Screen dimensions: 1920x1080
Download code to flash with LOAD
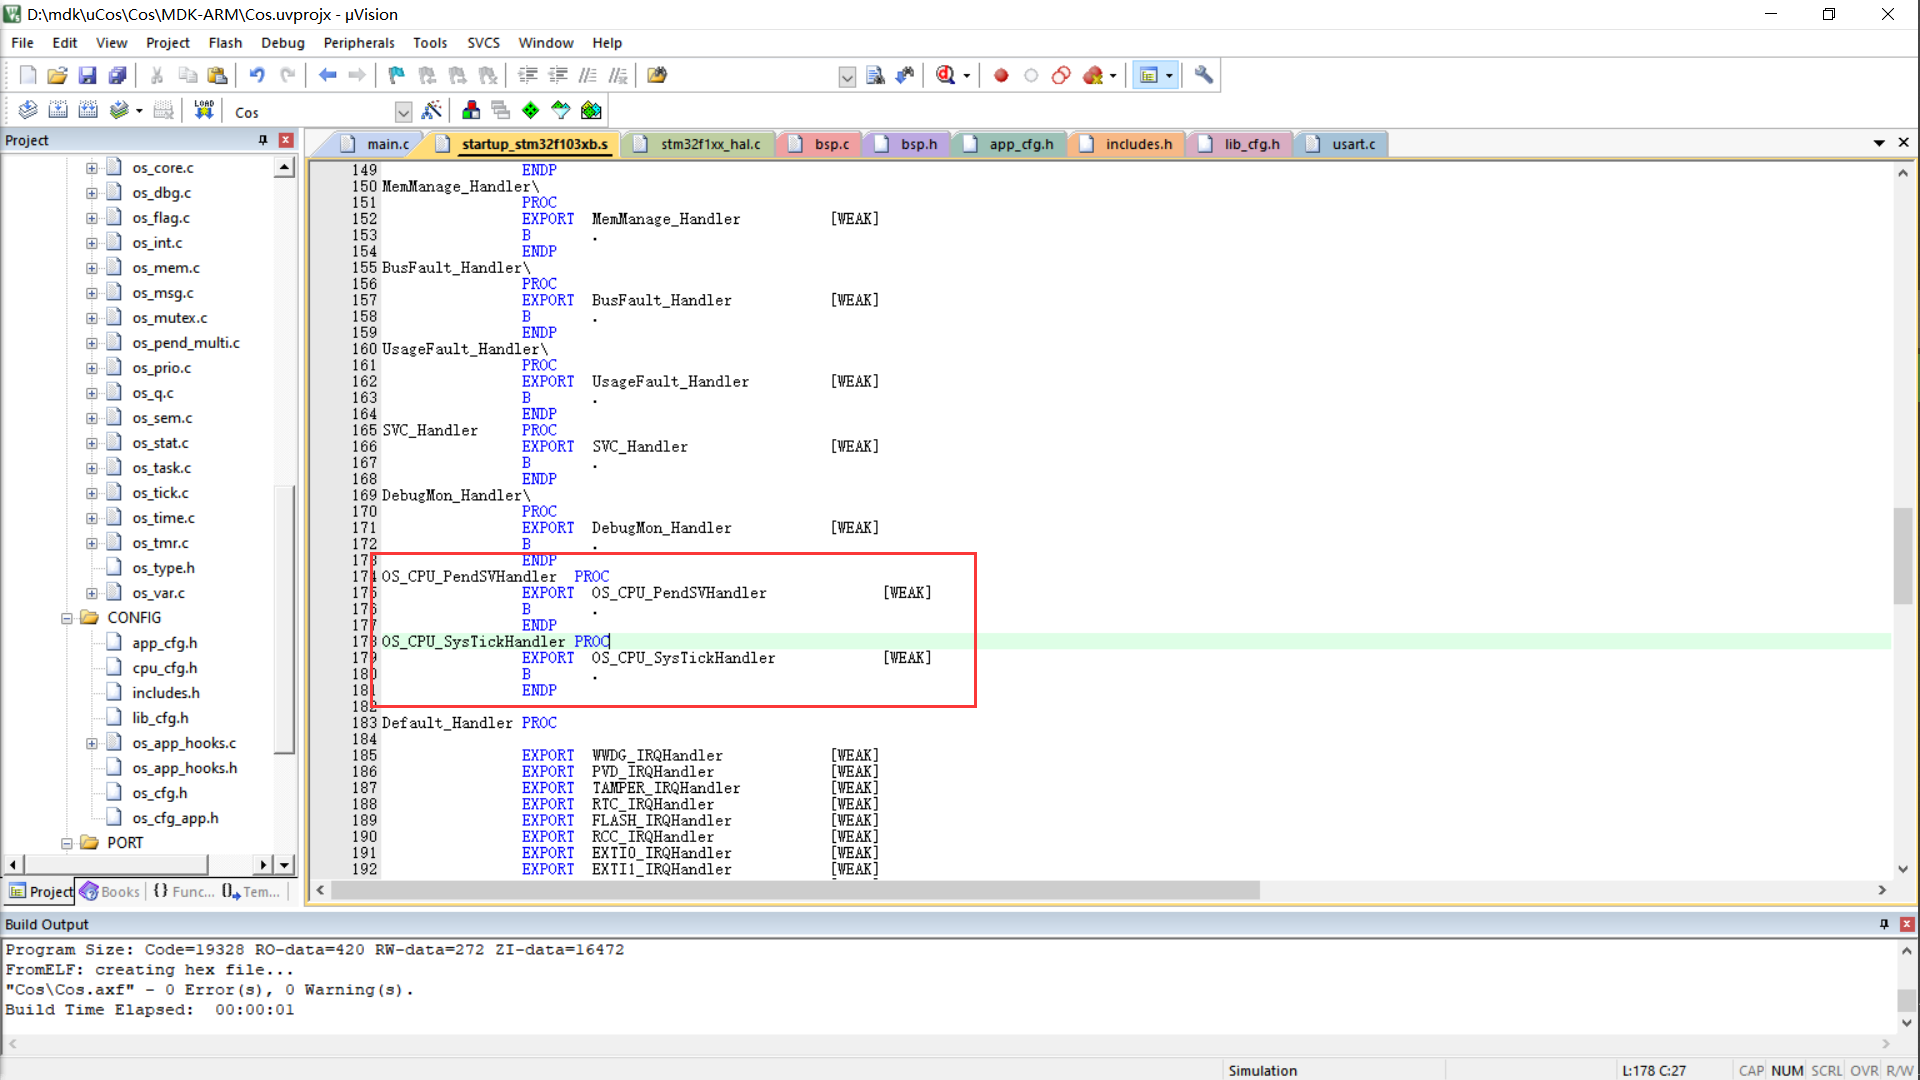[204, 110]
